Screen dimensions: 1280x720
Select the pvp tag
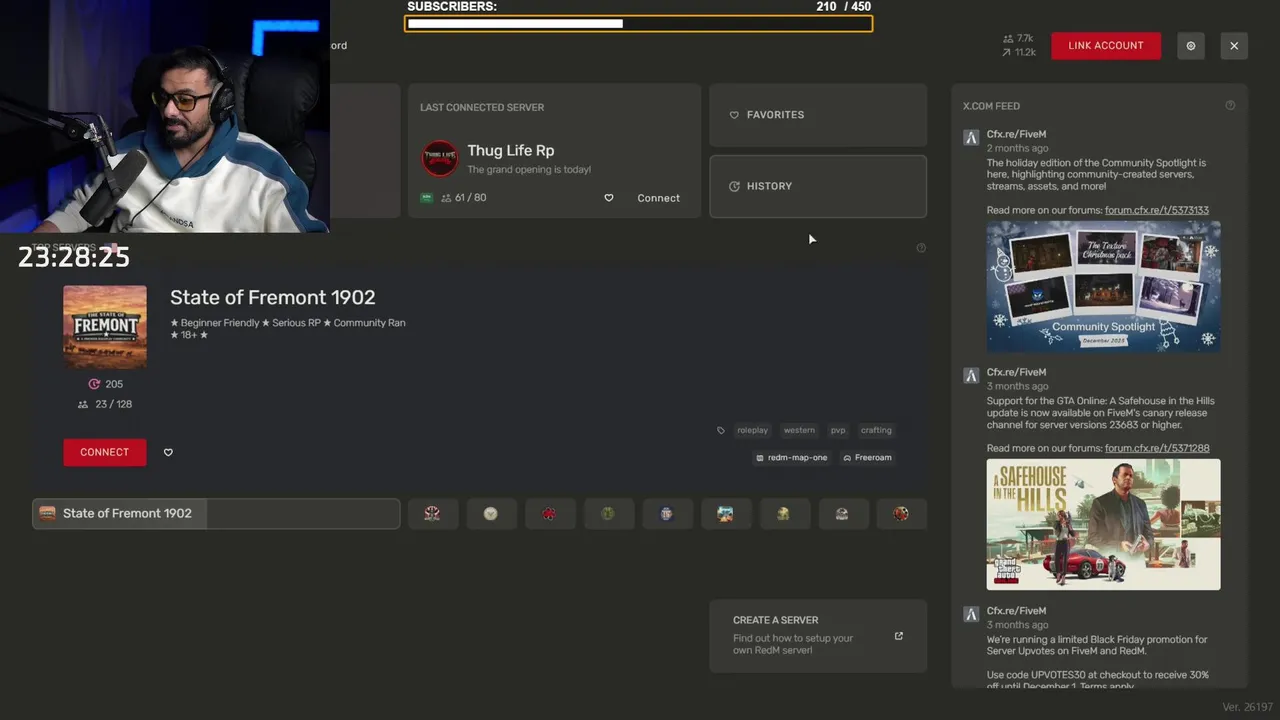(838, 430)
